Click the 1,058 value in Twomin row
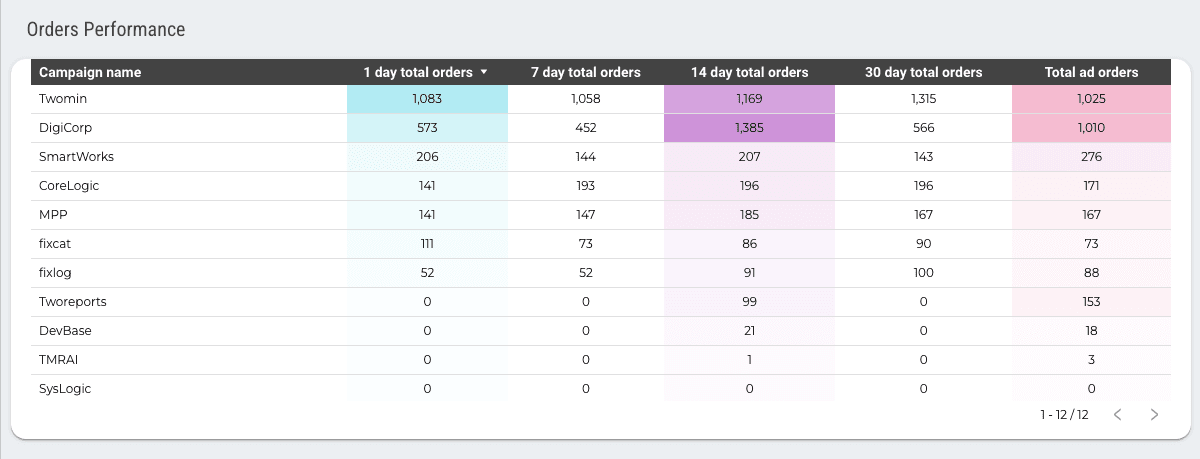This screenshot has height=459, width=1200. click(x=585, y=99)
